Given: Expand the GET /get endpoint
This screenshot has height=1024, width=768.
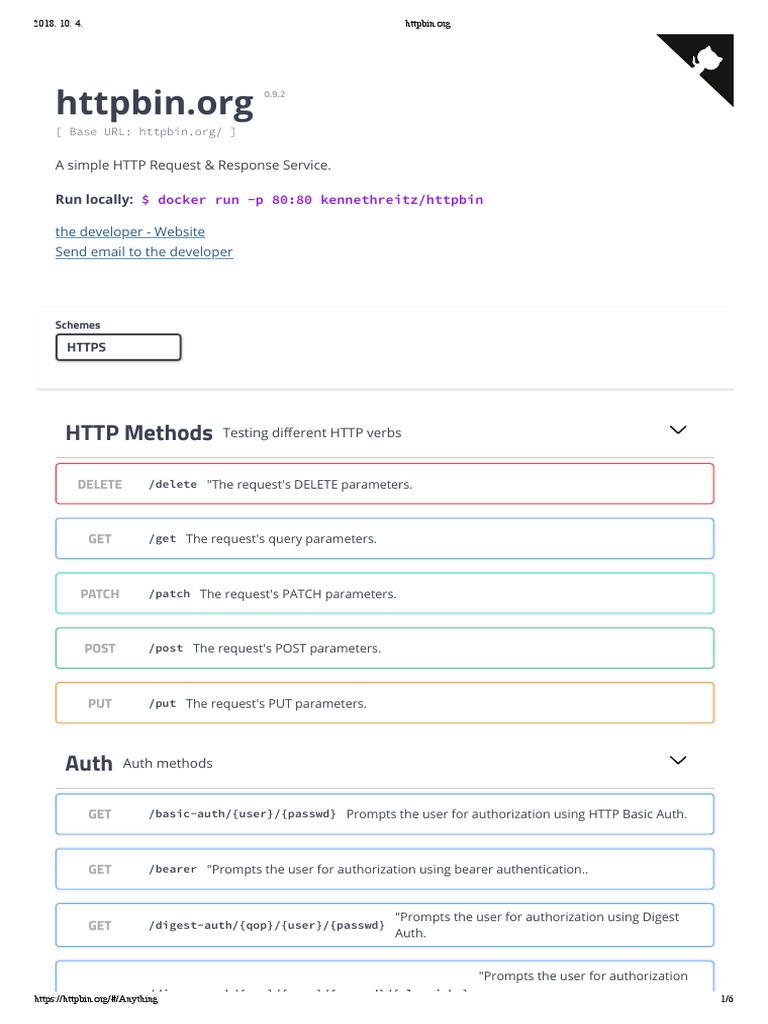Looking at the screenshot, I should [x=385, y=539].
